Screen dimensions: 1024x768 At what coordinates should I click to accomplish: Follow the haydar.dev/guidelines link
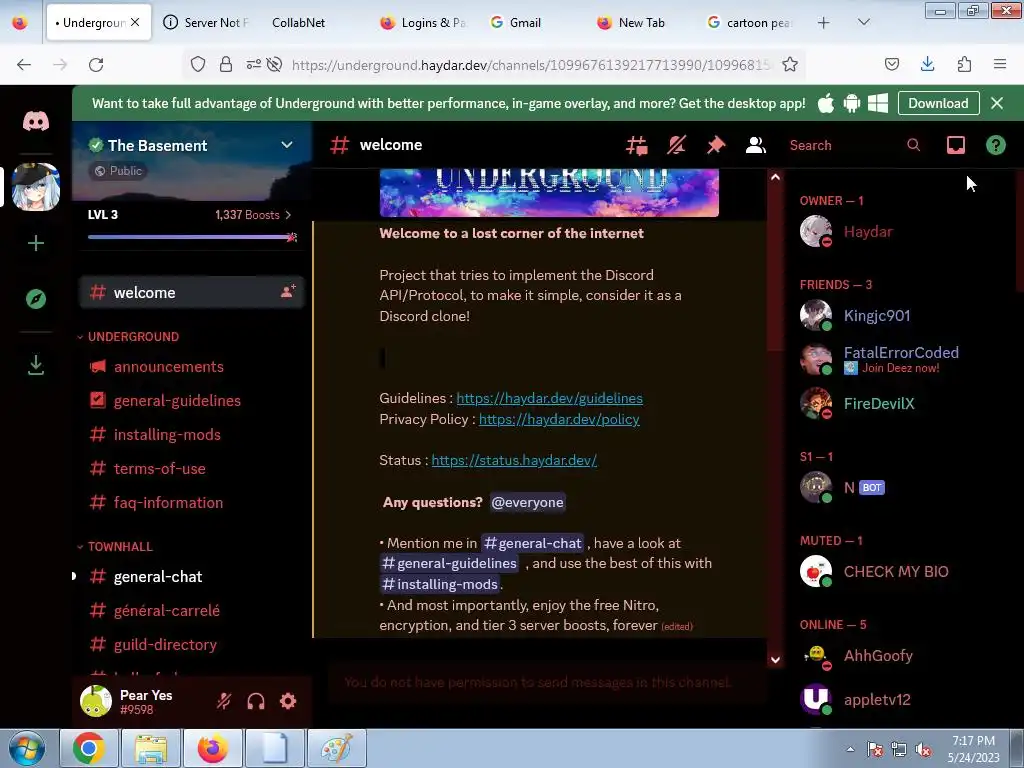[549, 398]
